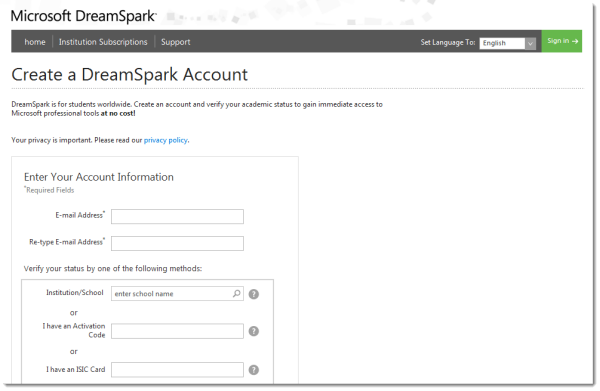Focus the Re-type E-mail Address field
The height and width of the screenshot is (391, 600).
pyautogui.click(x=177, y=243)
